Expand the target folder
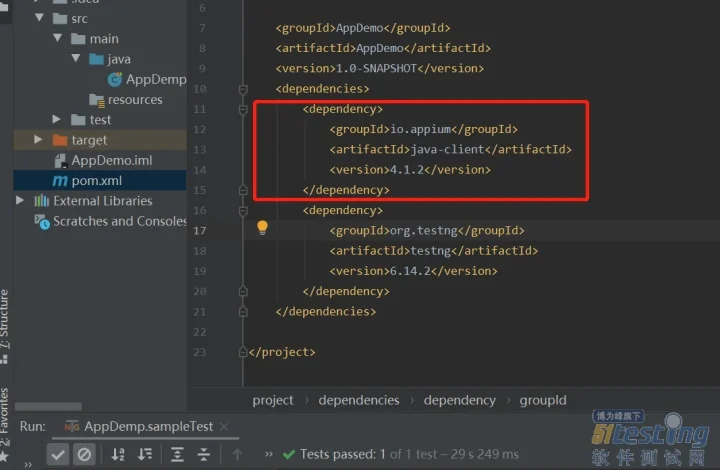Viewport: 720px width, 470px height. (38, 140)
